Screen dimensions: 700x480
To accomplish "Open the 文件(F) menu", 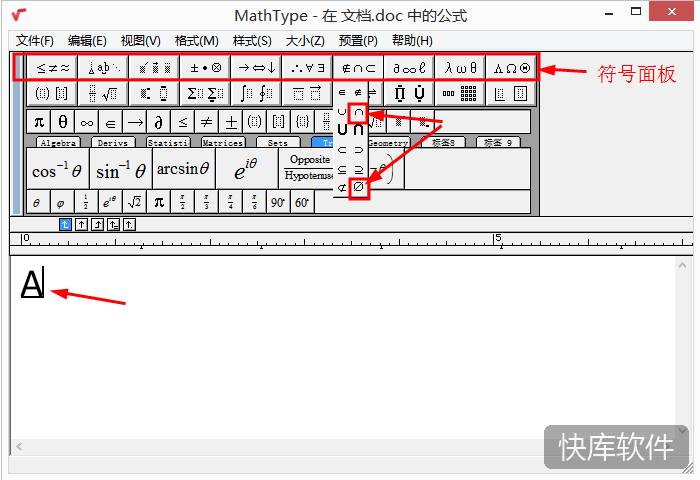I will (35, 41).
